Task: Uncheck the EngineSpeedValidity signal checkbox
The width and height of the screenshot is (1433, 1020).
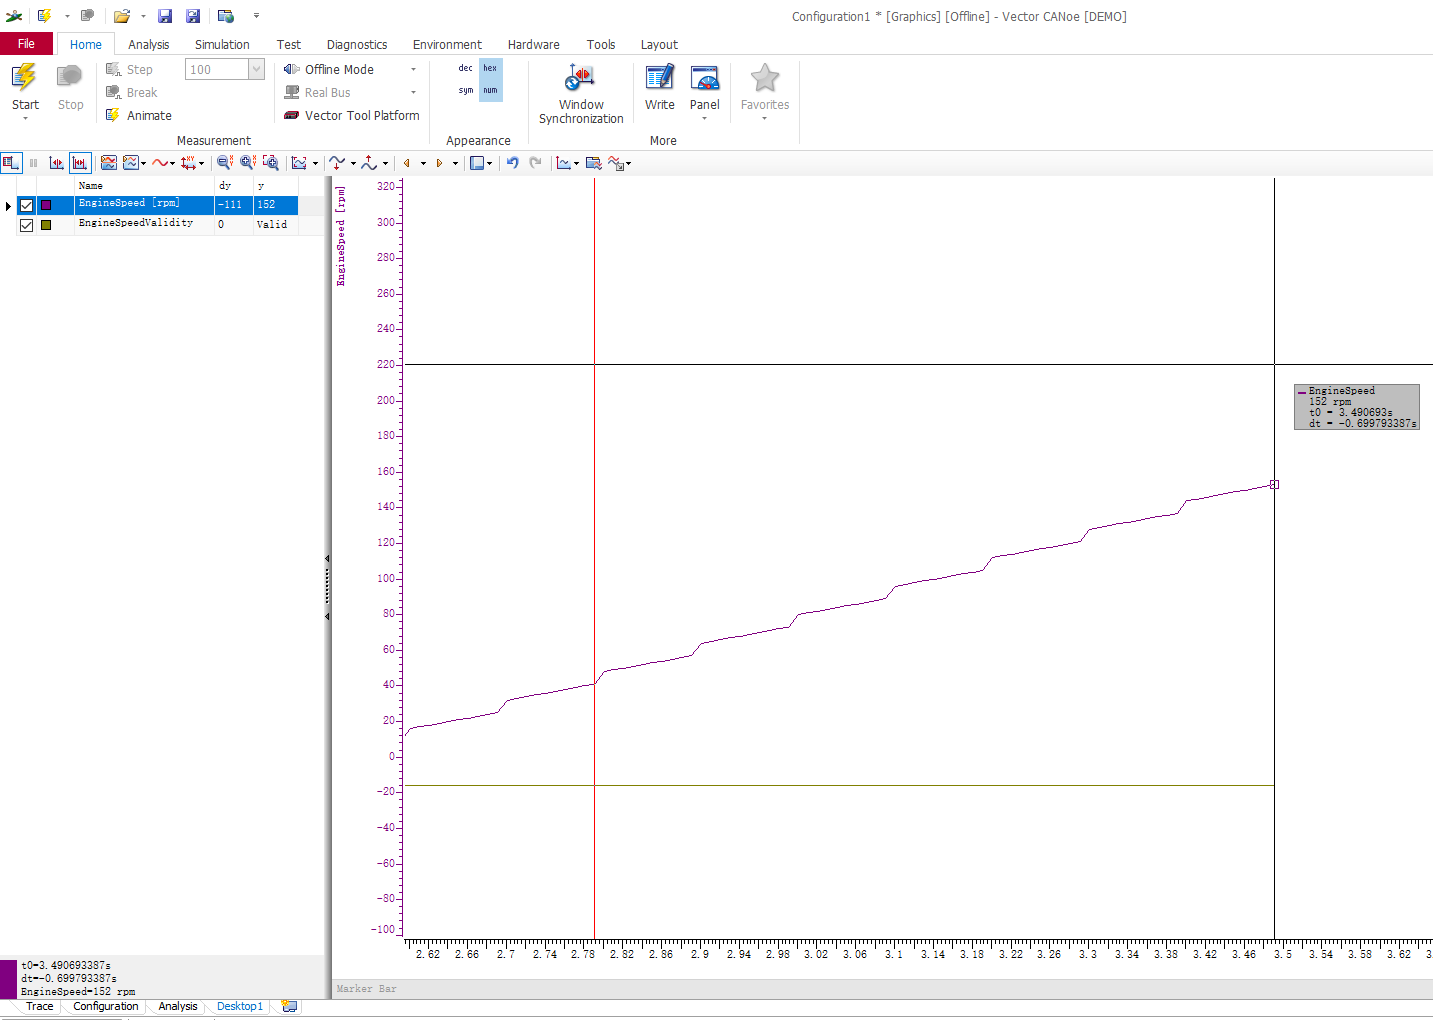Action: 26,225
